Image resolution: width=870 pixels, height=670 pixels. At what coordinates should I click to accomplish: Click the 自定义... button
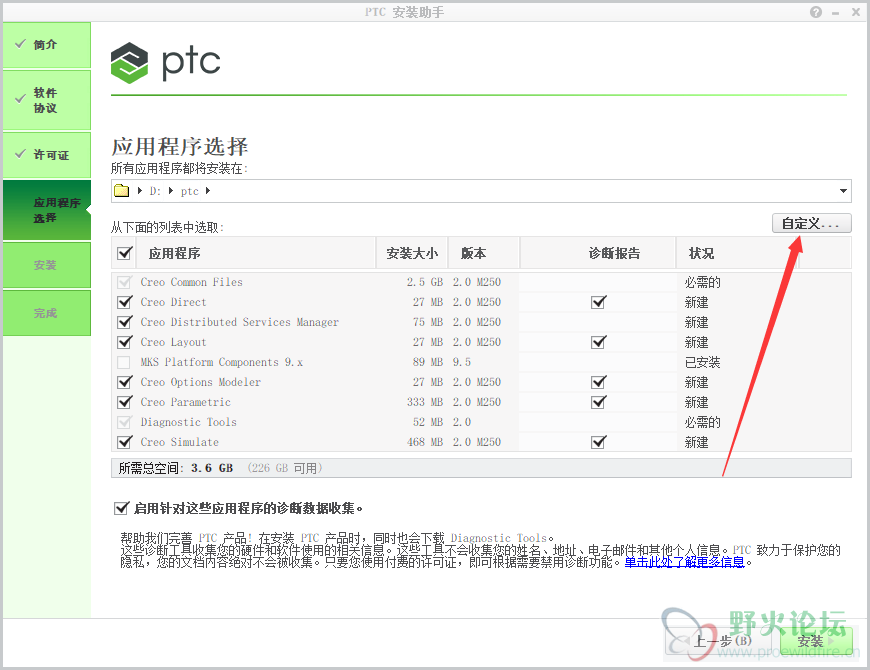coord(811,224)
